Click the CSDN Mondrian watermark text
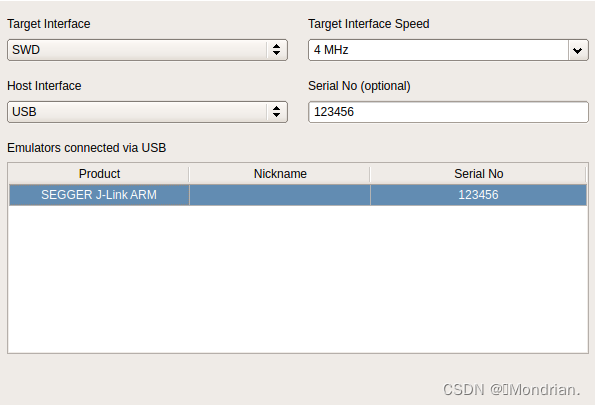 click(512, 390)
